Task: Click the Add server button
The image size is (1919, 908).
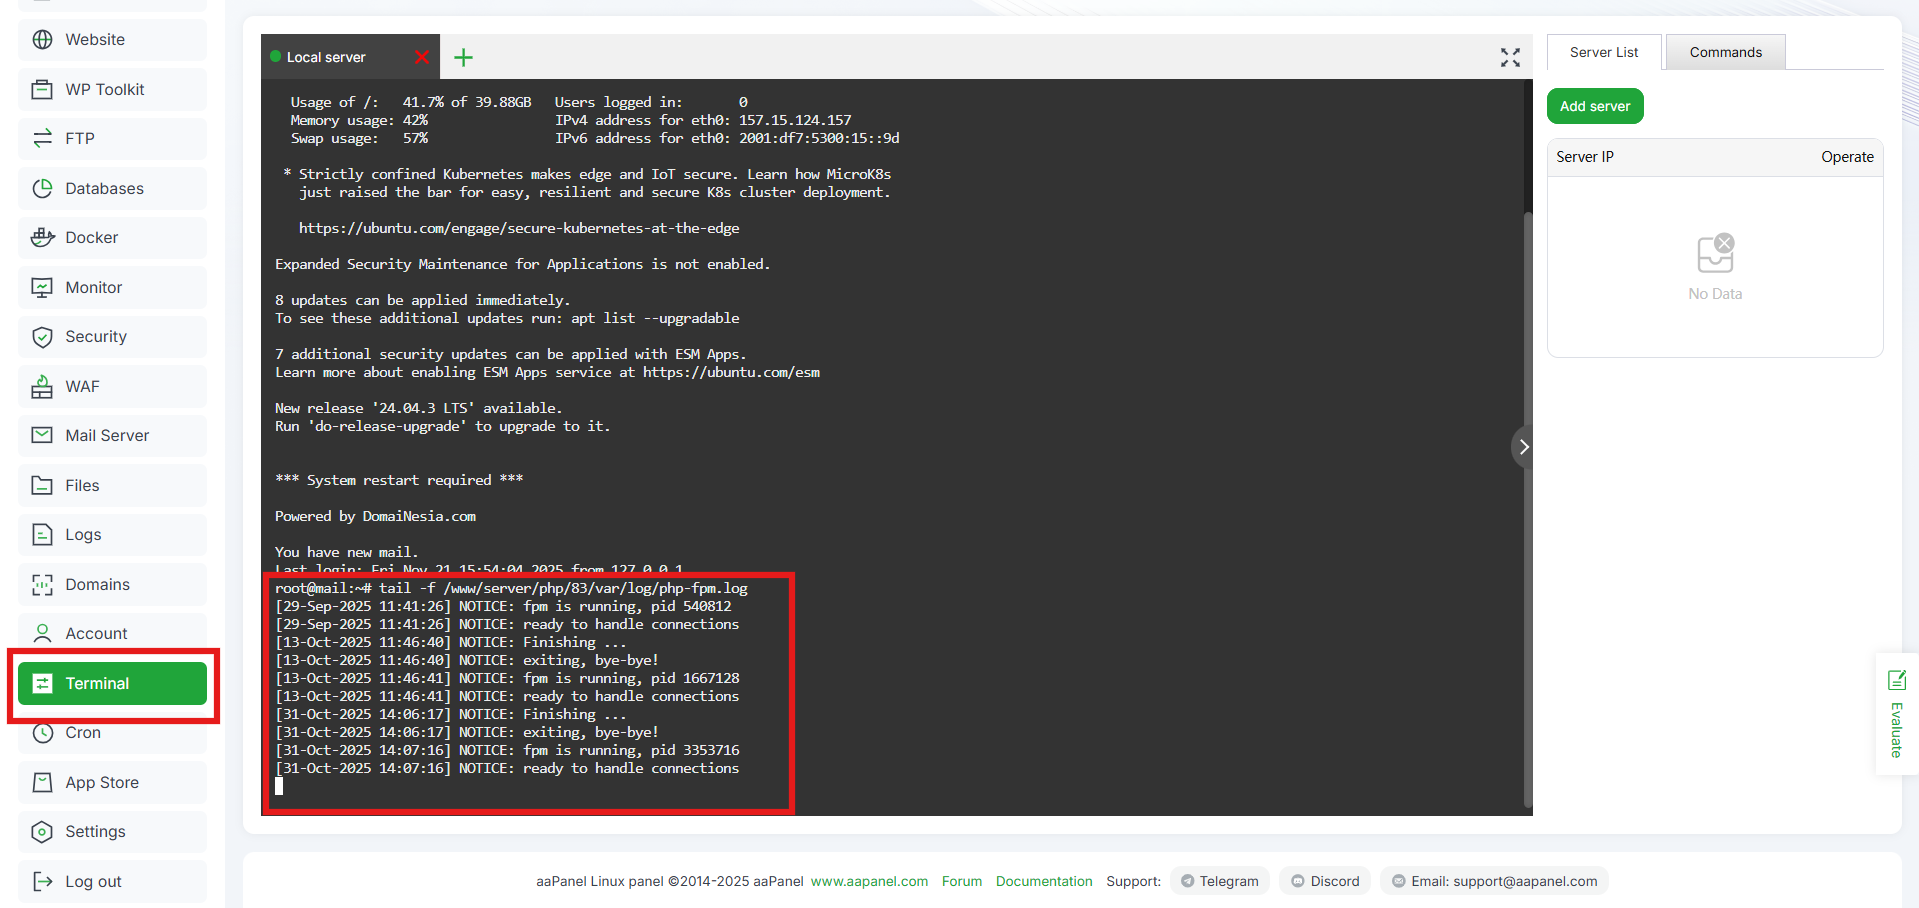Action: (x=1595, y=106)
